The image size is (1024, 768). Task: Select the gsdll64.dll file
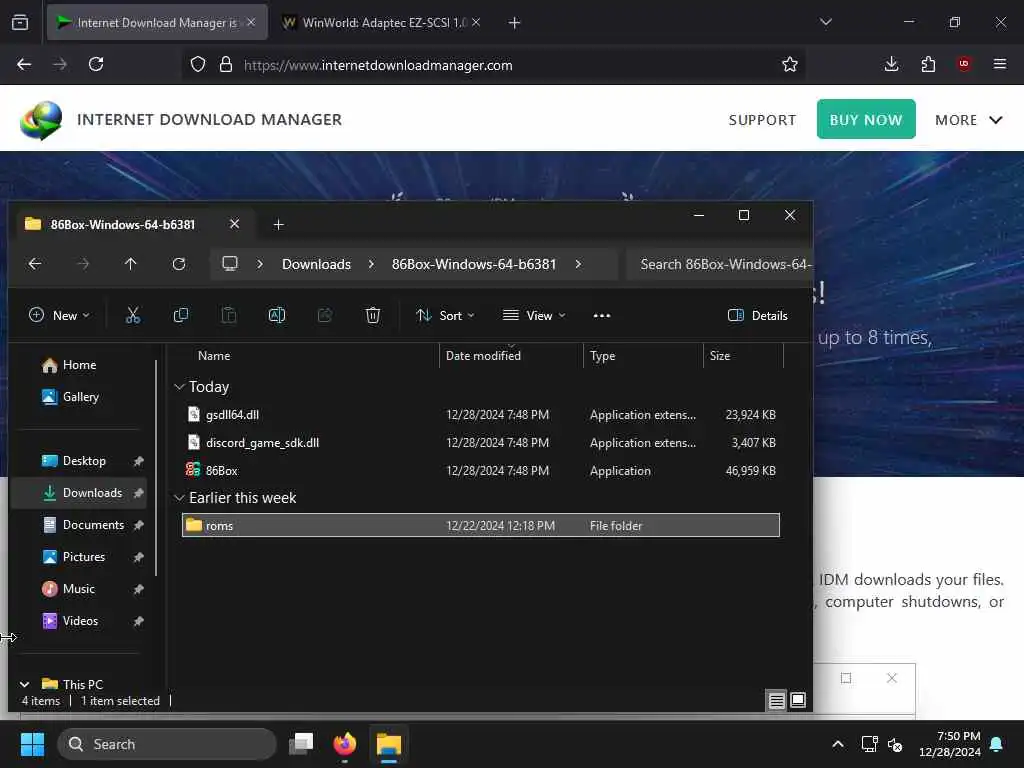[x=481, y=415]
